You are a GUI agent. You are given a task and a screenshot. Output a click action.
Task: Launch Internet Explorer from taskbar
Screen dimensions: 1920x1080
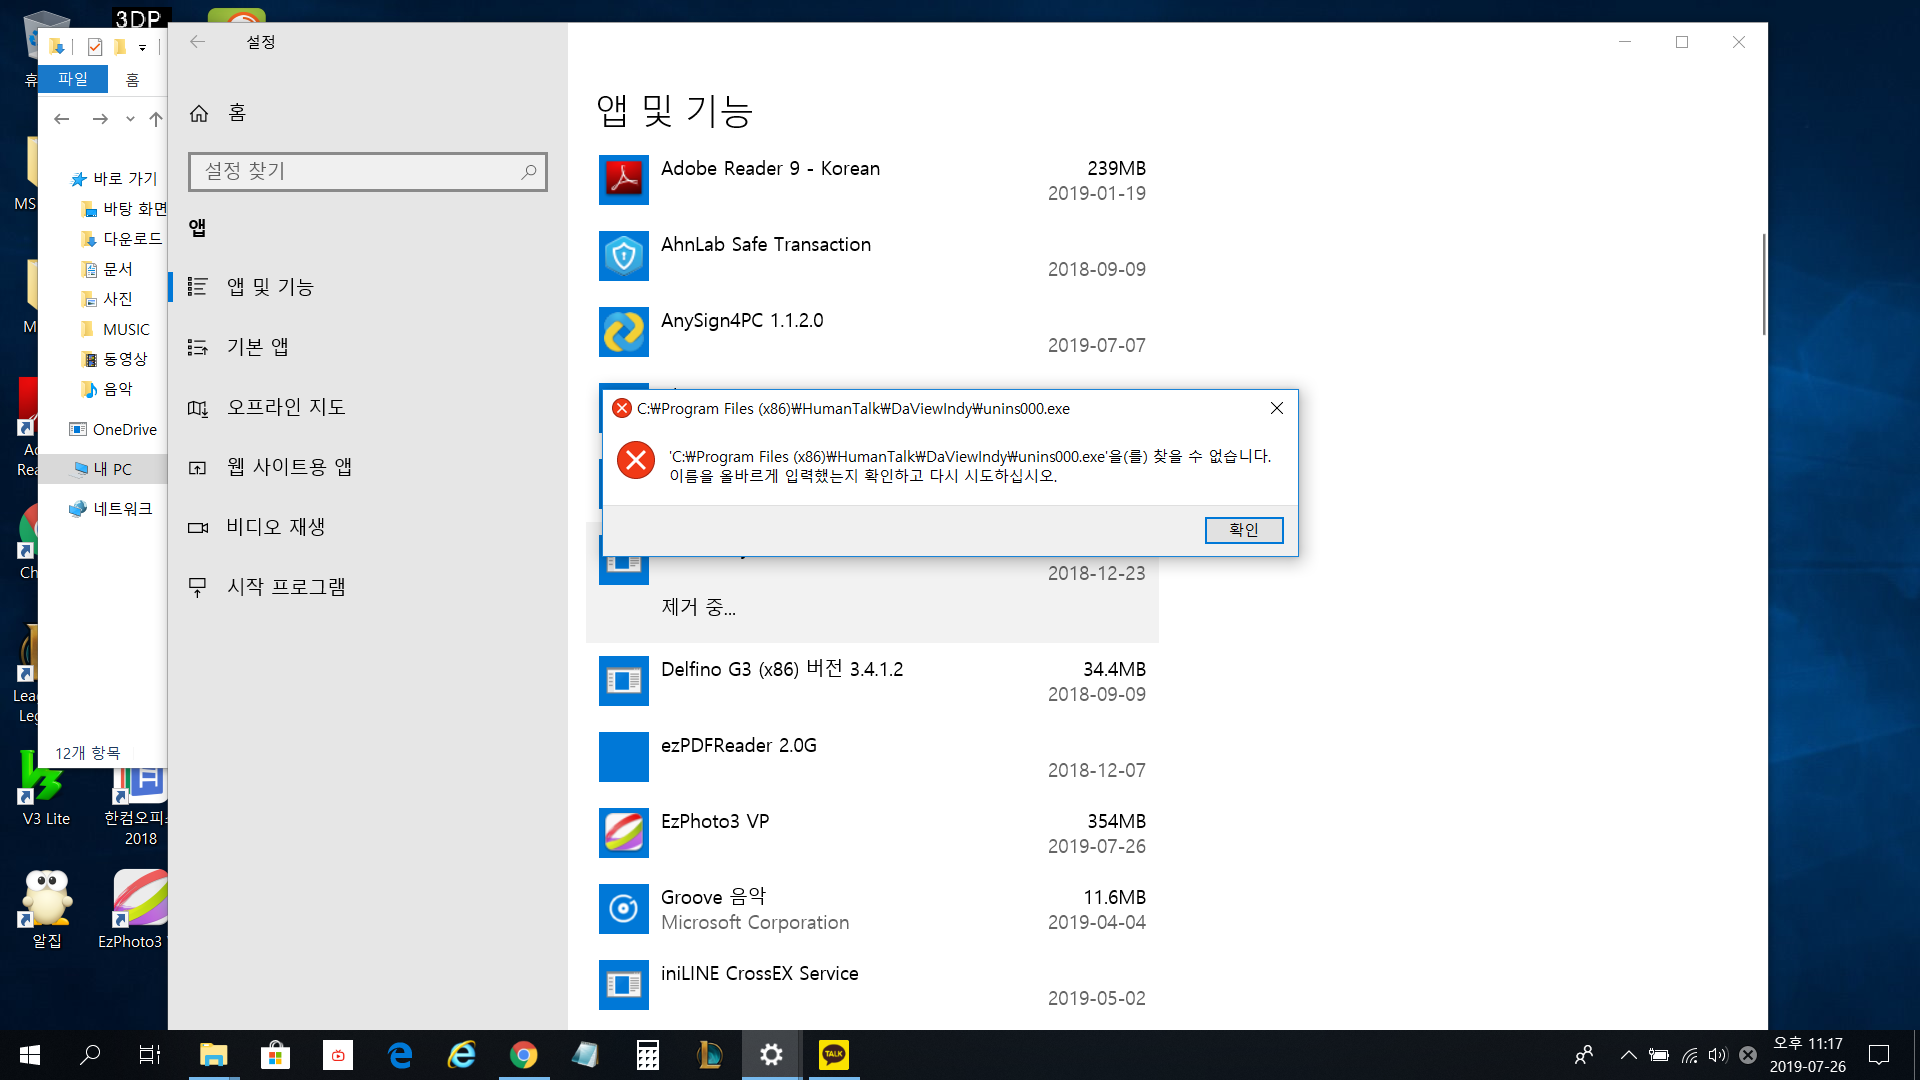pos(462,1055)
